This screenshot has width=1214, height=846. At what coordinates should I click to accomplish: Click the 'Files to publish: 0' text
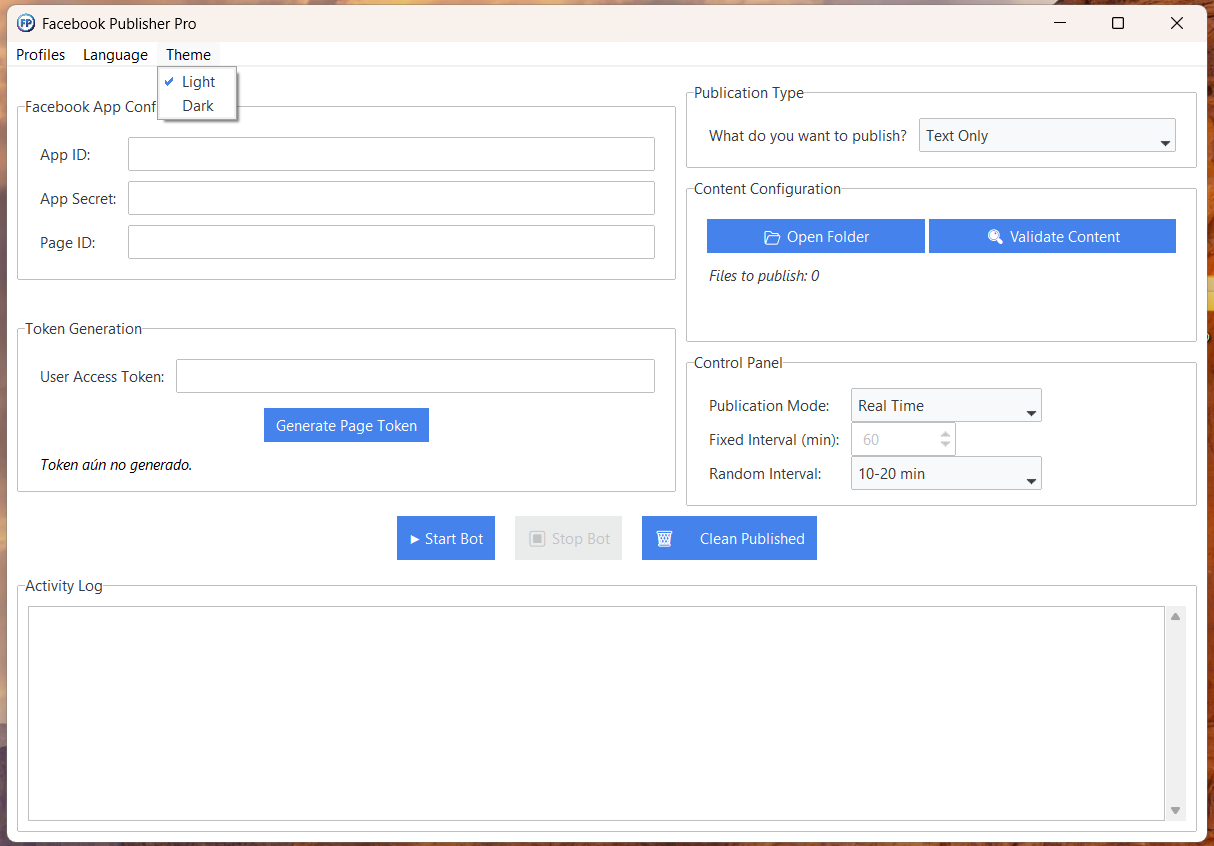click(764, 276)
